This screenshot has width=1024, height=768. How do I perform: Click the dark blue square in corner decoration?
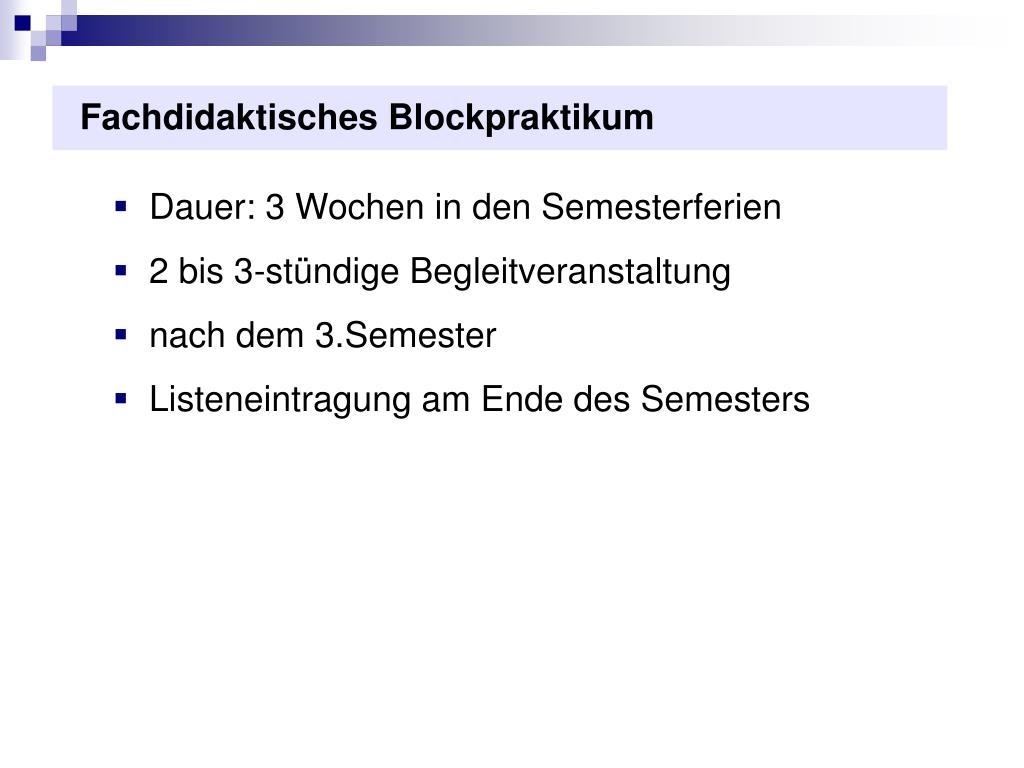point(22,23)
